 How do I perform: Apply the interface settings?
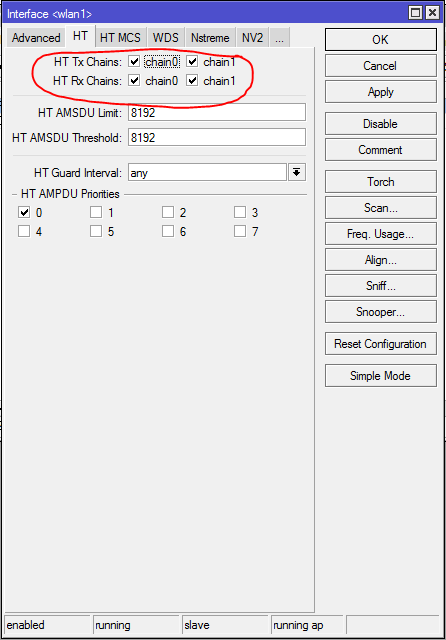[381, 92]
